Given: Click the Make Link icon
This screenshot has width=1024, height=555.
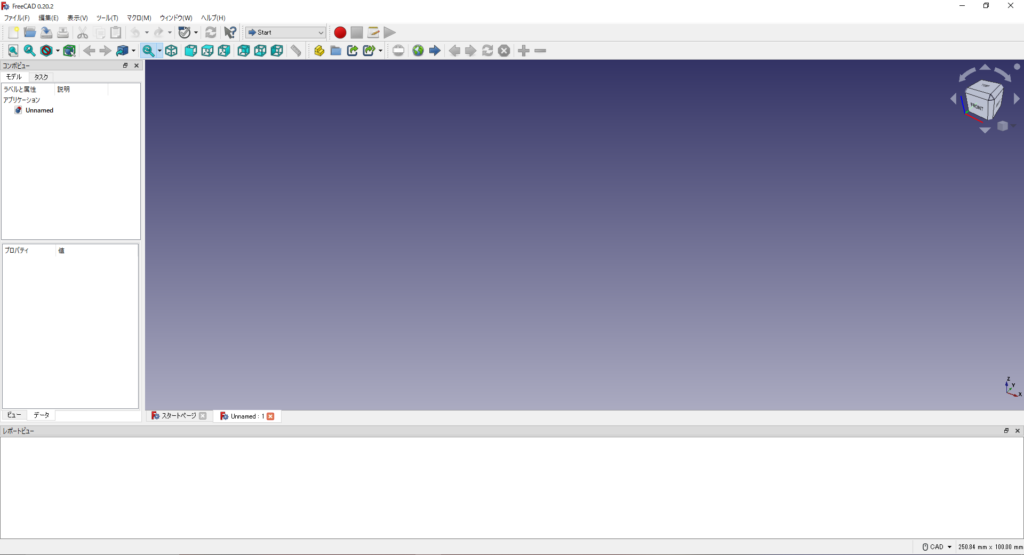Looking at the screenshot, I should pyautogui.click(x=353, y=50).
